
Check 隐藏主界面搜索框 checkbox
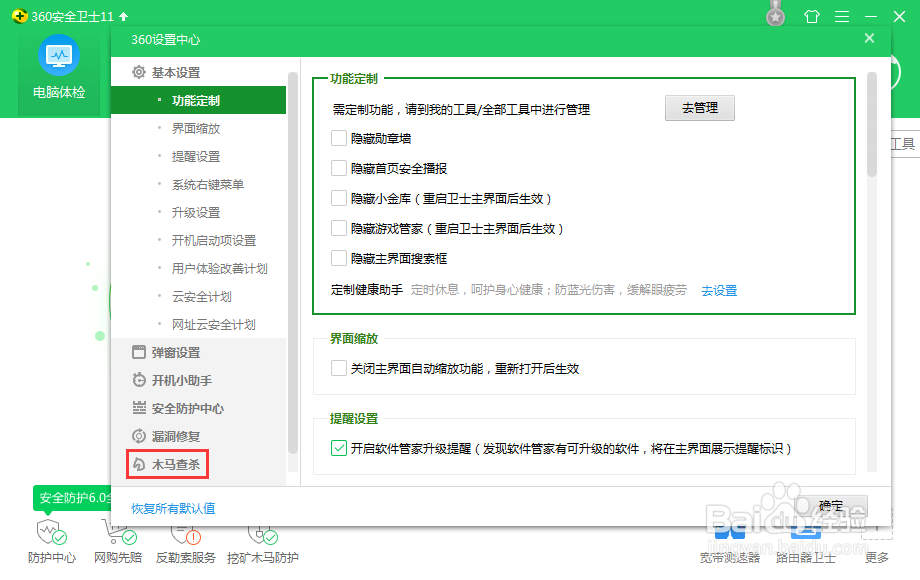coord(339,257)
